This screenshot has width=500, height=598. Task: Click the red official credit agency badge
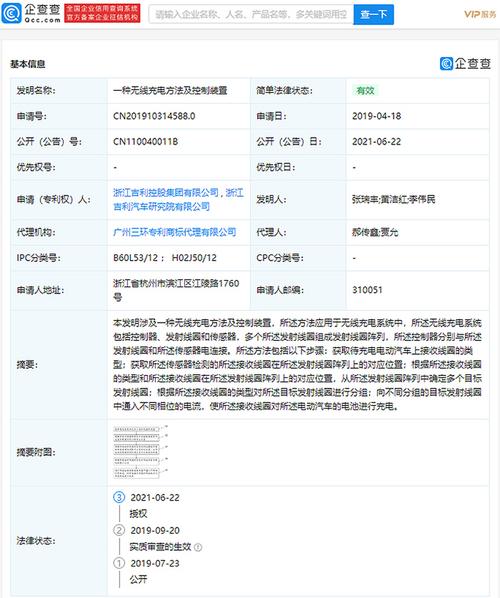tap(102, 13)
